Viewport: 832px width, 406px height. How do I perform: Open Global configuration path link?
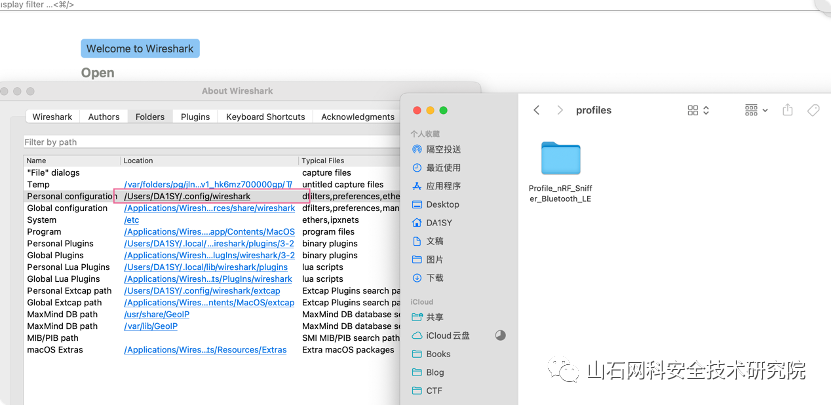(x=209, y=208)
